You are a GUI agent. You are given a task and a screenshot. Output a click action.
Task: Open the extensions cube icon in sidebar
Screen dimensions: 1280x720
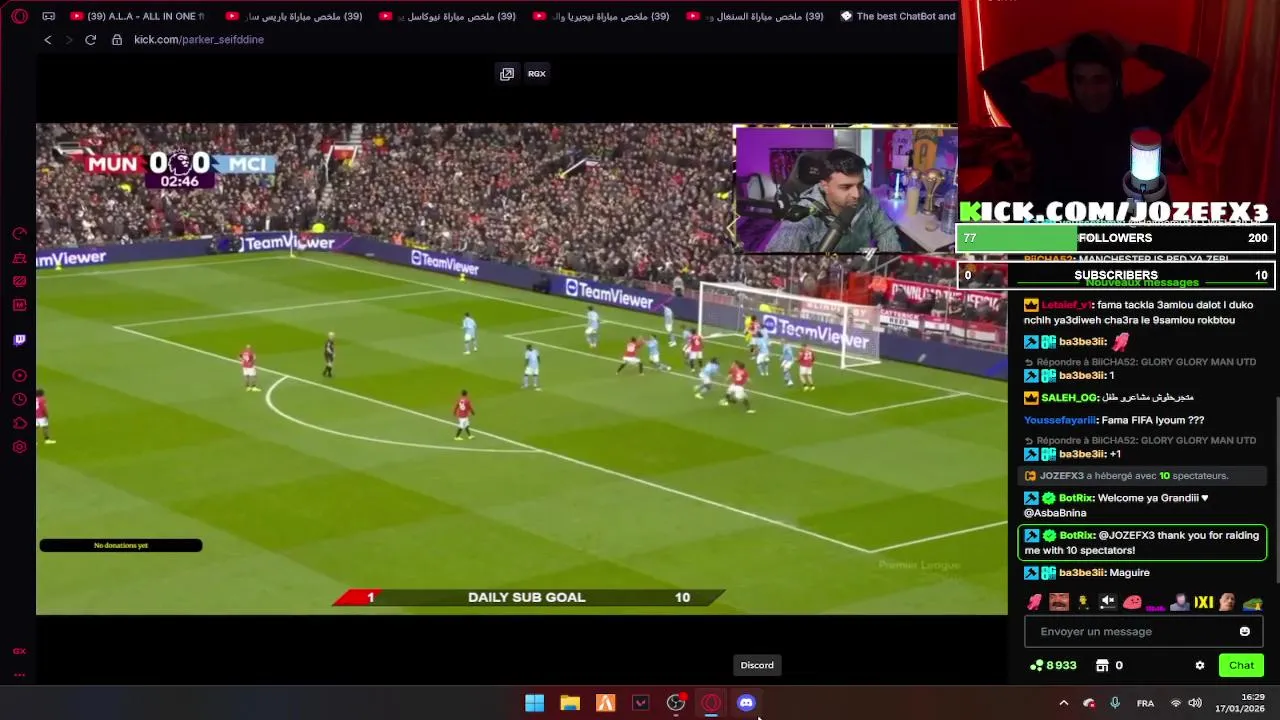click(x=19, y=423)
